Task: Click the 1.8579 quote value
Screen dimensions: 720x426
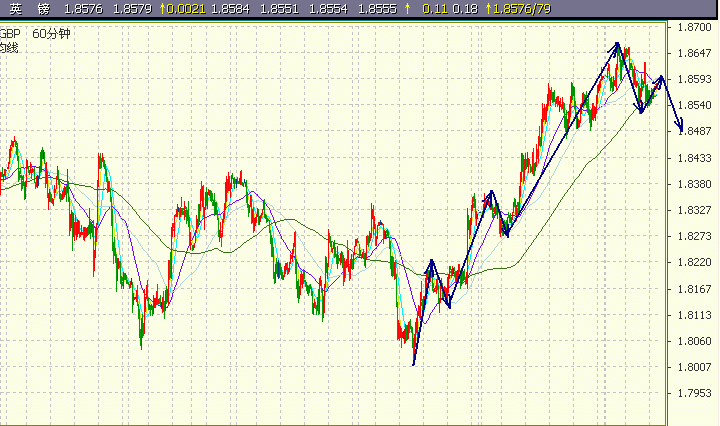Action: pyautogui.click(x=132, y=9)
